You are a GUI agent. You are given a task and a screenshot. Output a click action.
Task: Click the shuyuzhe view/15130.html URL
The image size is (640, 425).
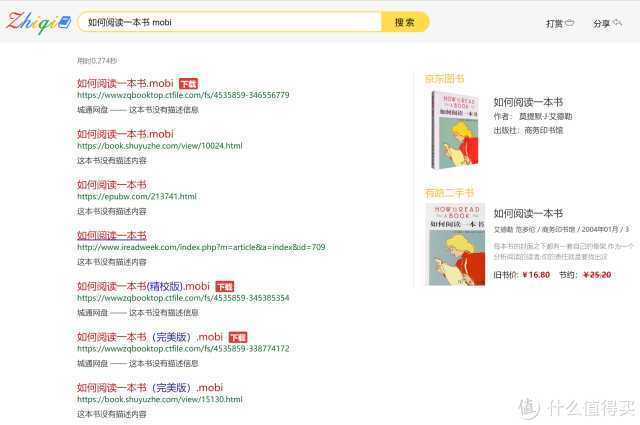[x=159, y=399]
